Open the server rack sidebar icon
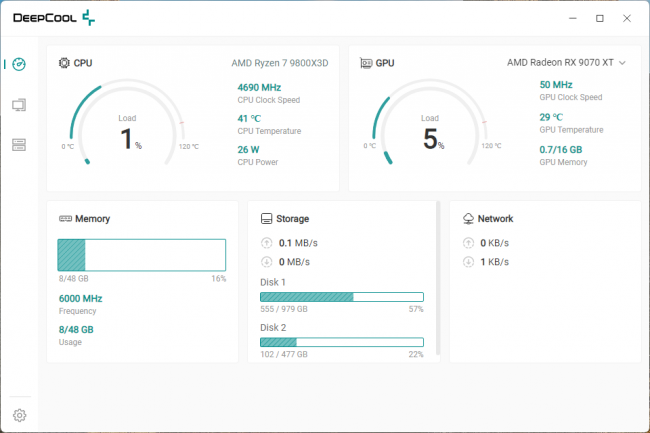 pyautogui.click(x=19, y=145)
